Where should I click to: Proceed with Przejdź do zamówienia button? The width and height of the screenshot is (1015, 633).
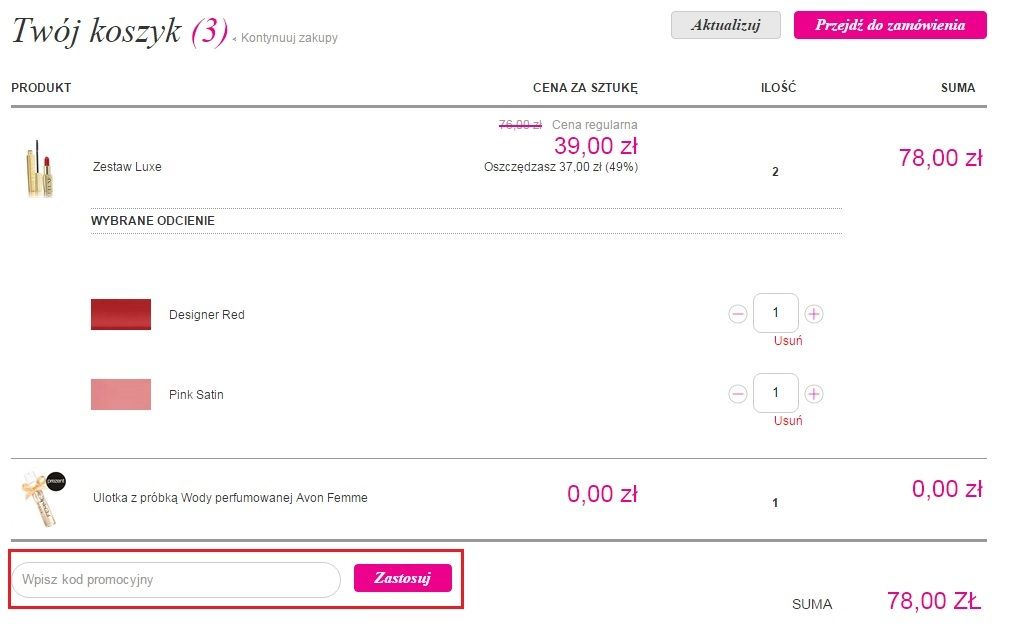(890, 25)
